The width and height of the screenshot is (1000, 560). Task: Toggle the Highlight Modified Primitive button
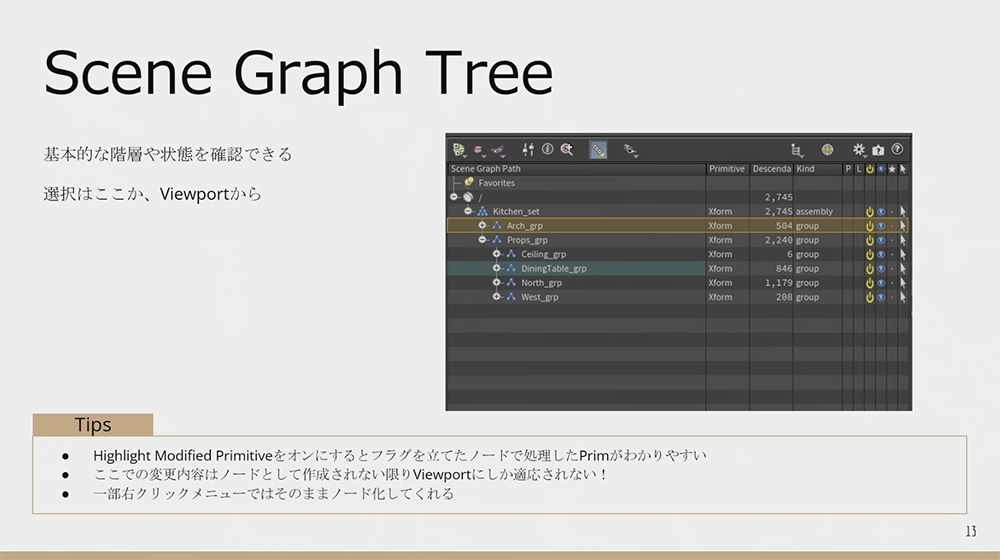pyautogui.click(x=598, y=150)
